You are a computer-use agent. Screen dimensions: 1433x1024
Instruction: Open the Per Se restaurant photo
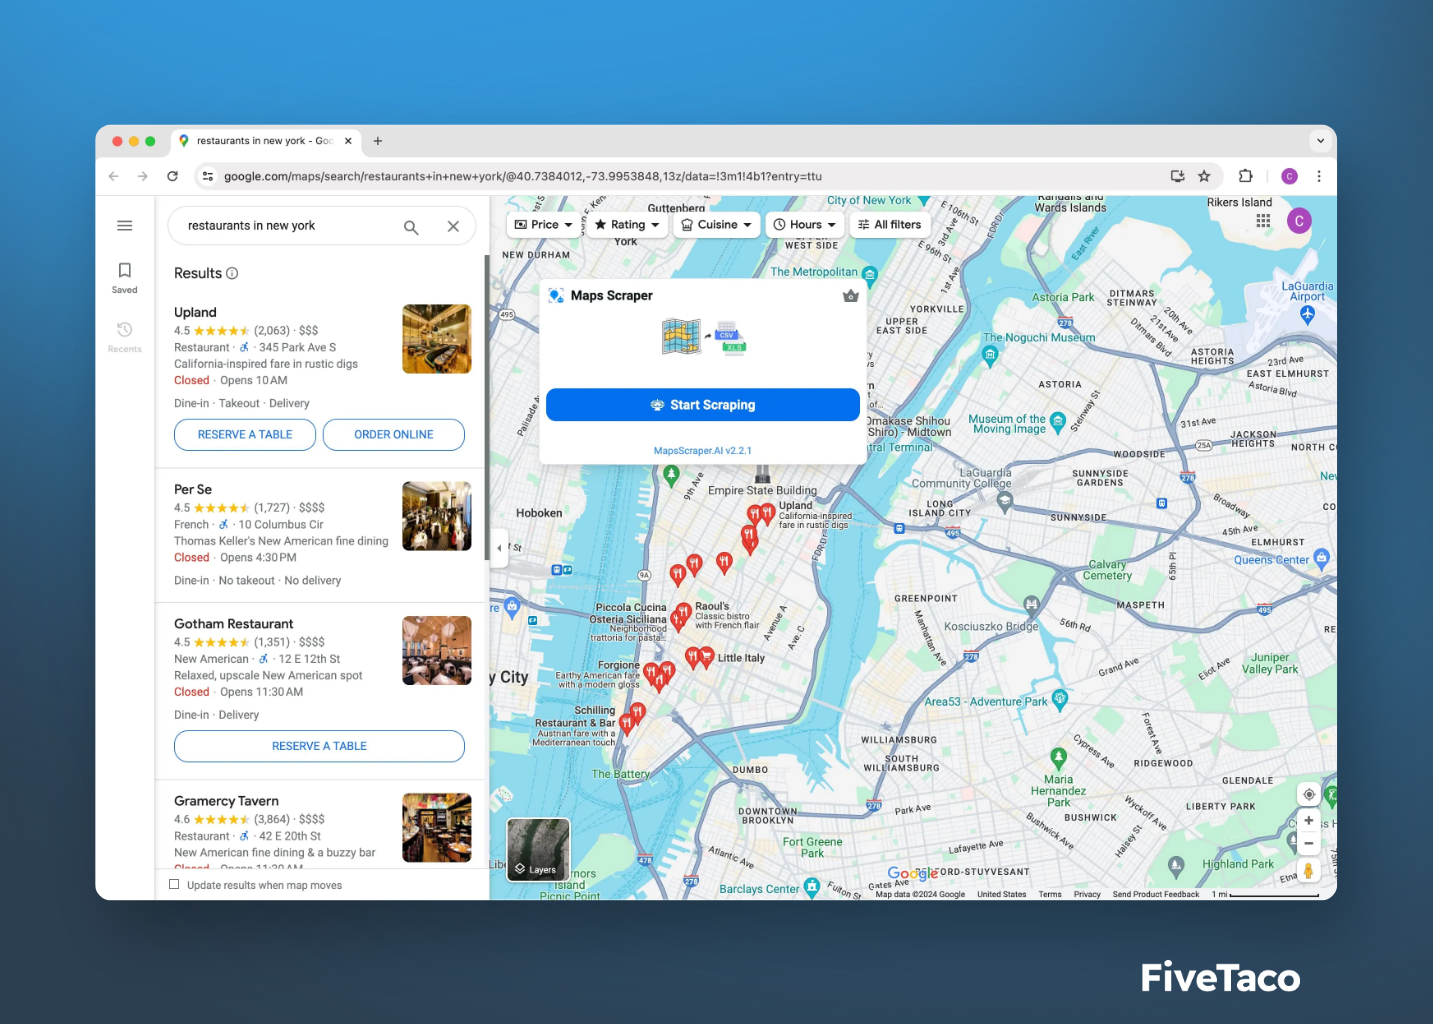[x=437, y=516]
